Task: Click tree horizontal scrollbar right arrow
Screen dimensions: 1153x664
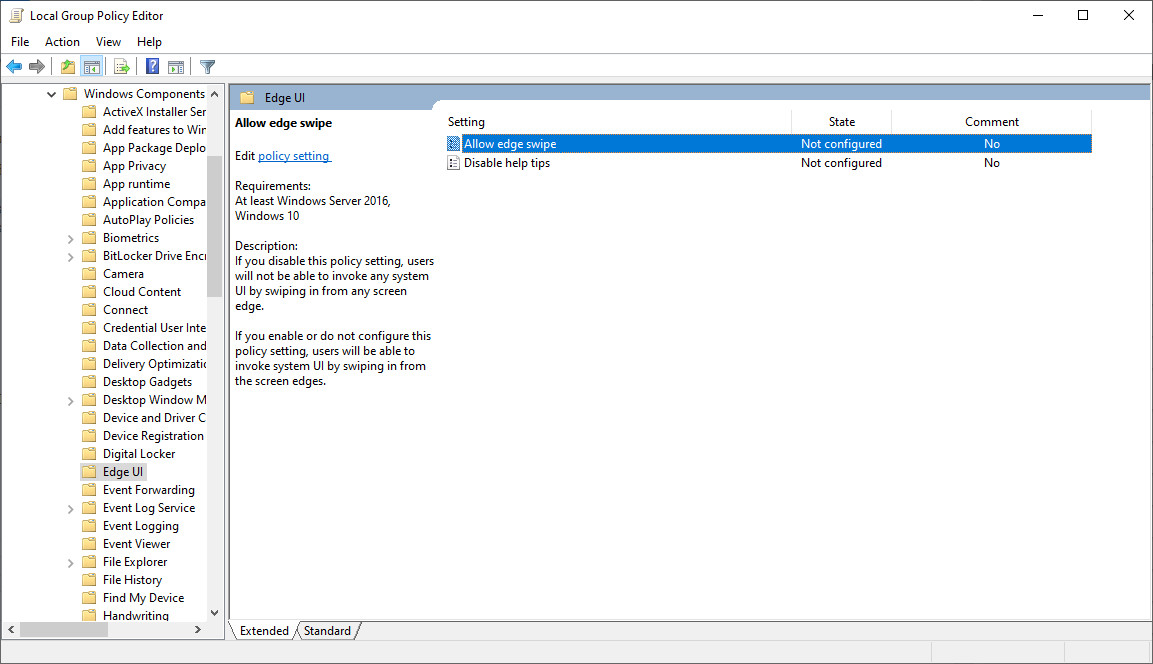Action: 198,629
